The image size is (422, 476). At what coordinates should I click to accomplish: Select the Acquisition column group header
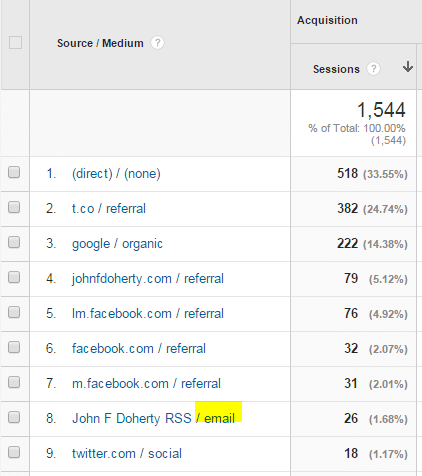[327, 20]
